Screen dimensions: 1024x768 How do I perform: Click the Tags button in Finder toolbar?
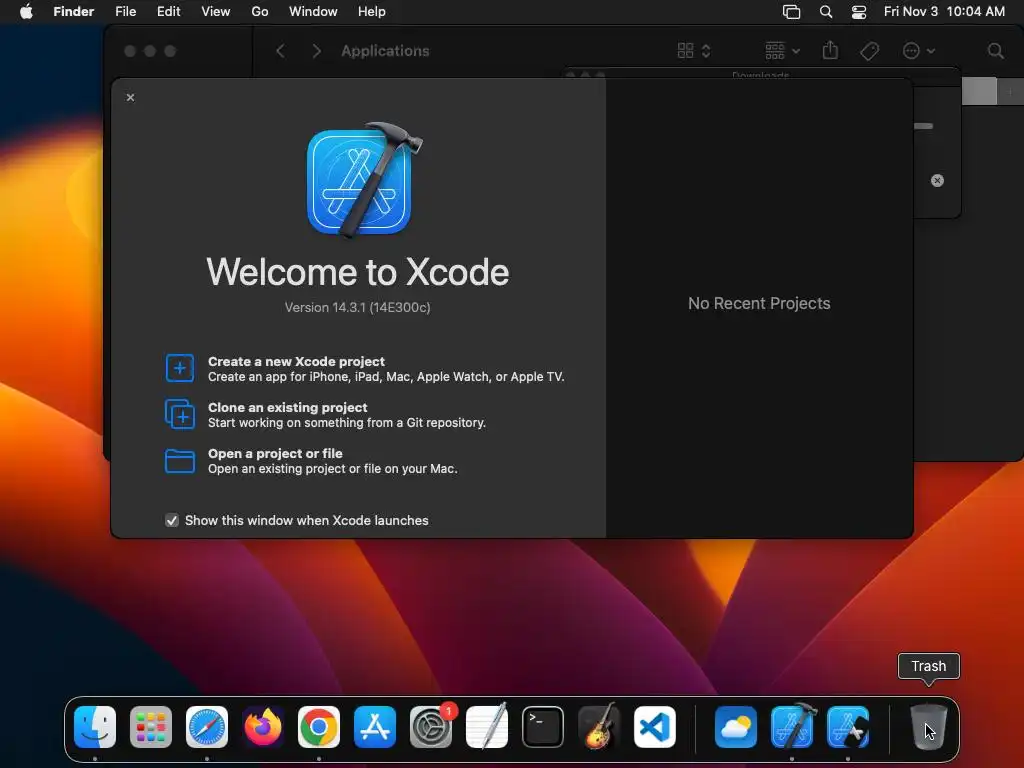[x=869, y=51]
